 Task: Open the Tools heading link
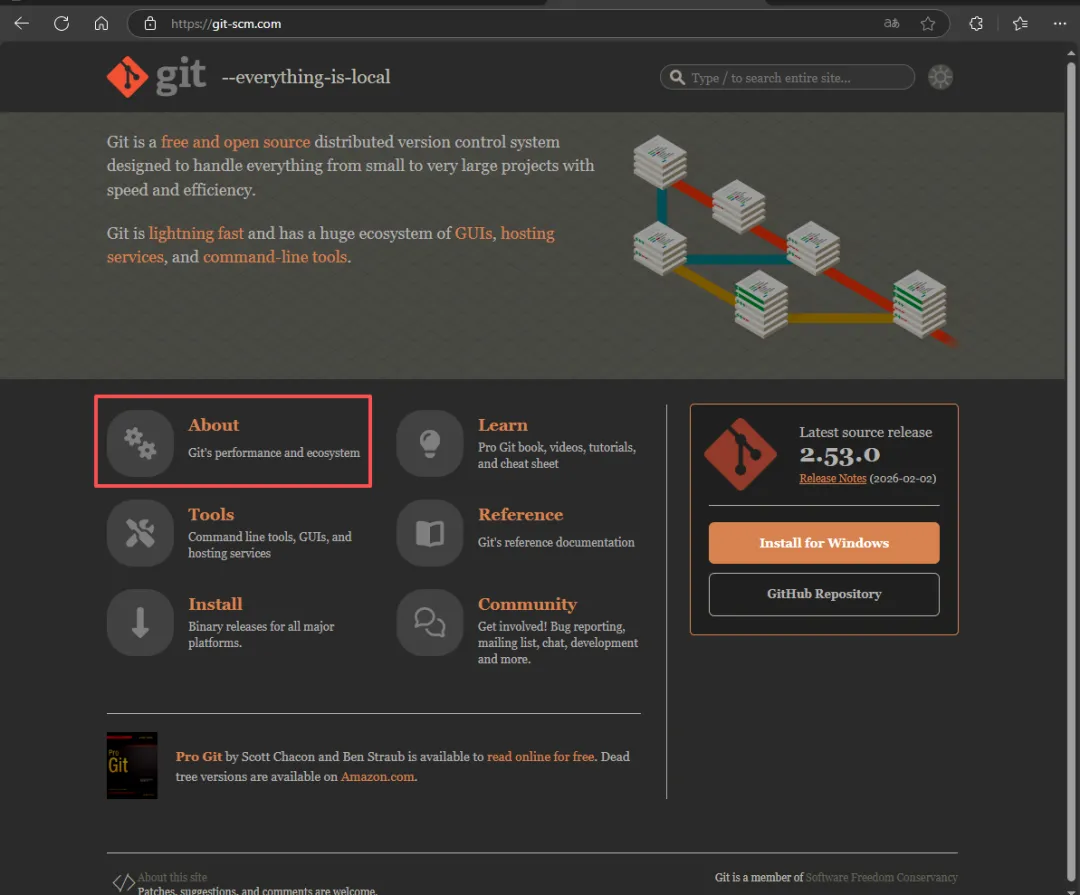[x=211, y=515]
